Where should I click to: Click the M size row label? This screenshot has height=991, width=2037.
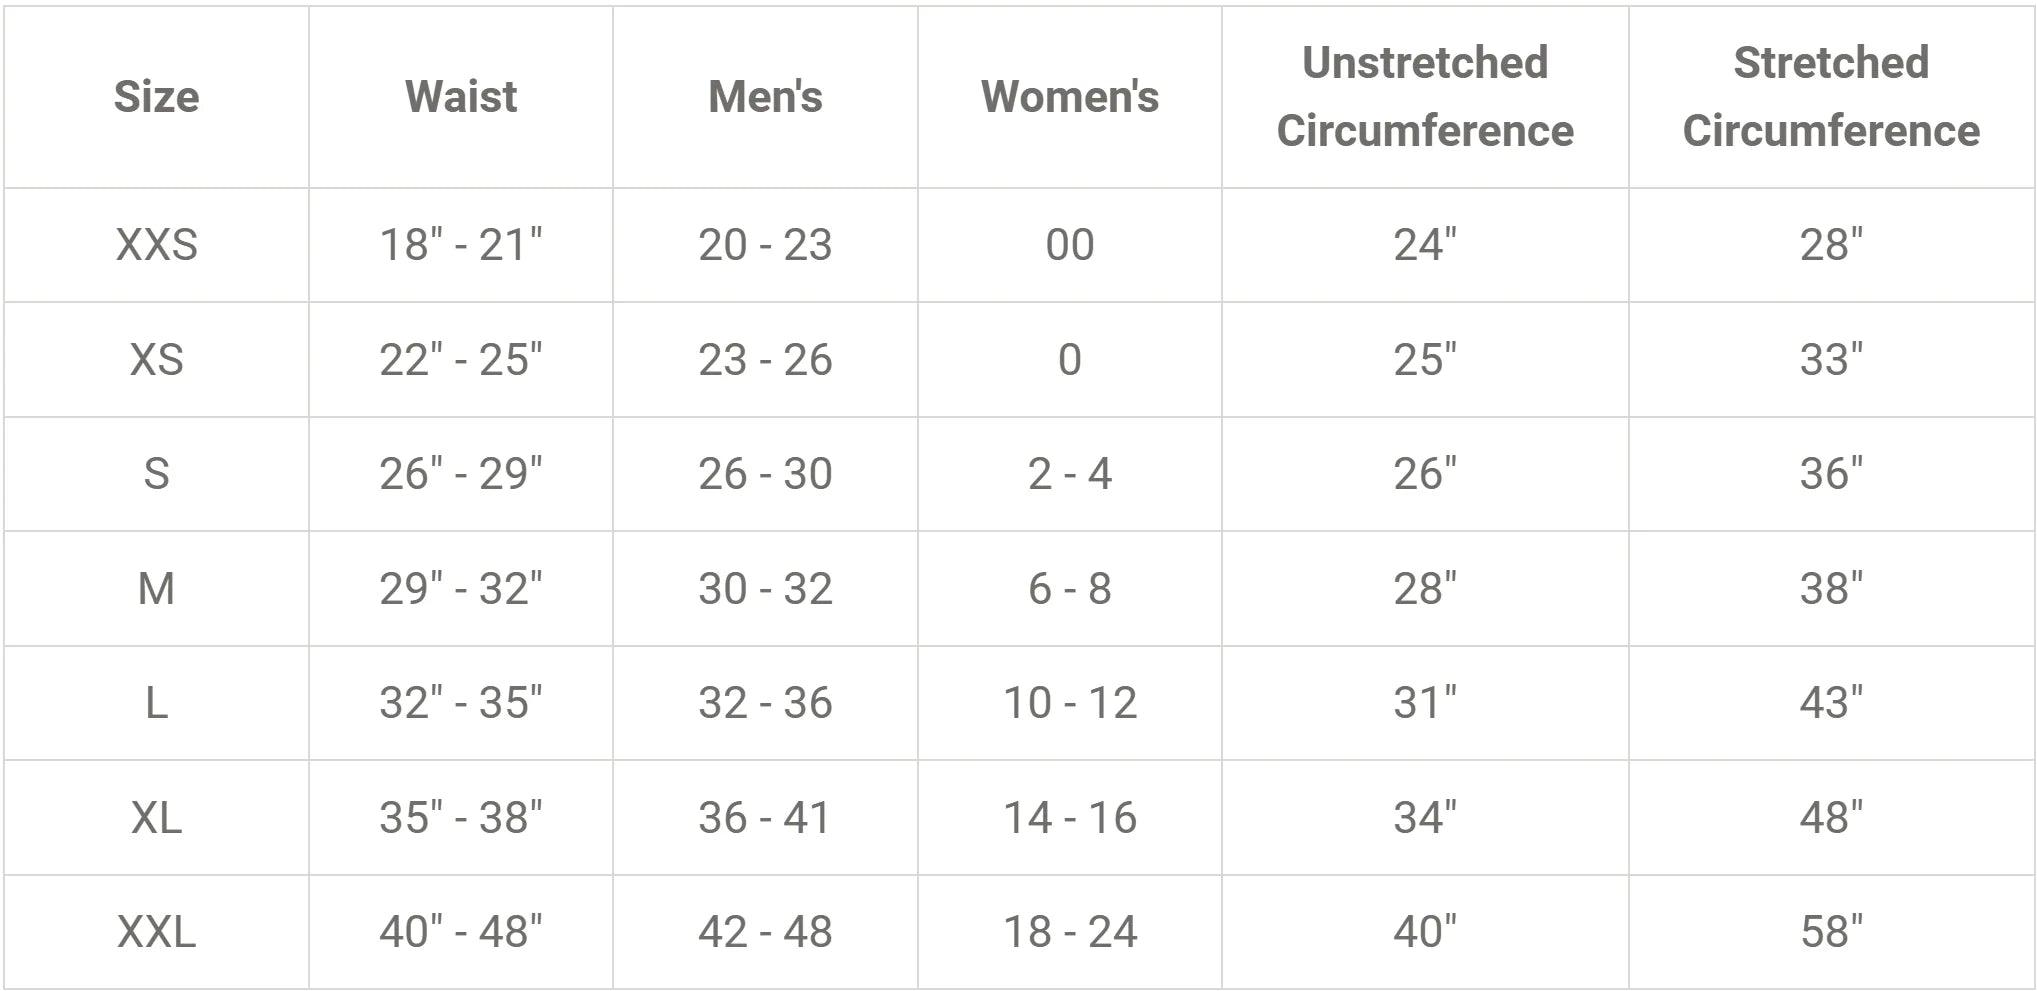click(156, 589)
